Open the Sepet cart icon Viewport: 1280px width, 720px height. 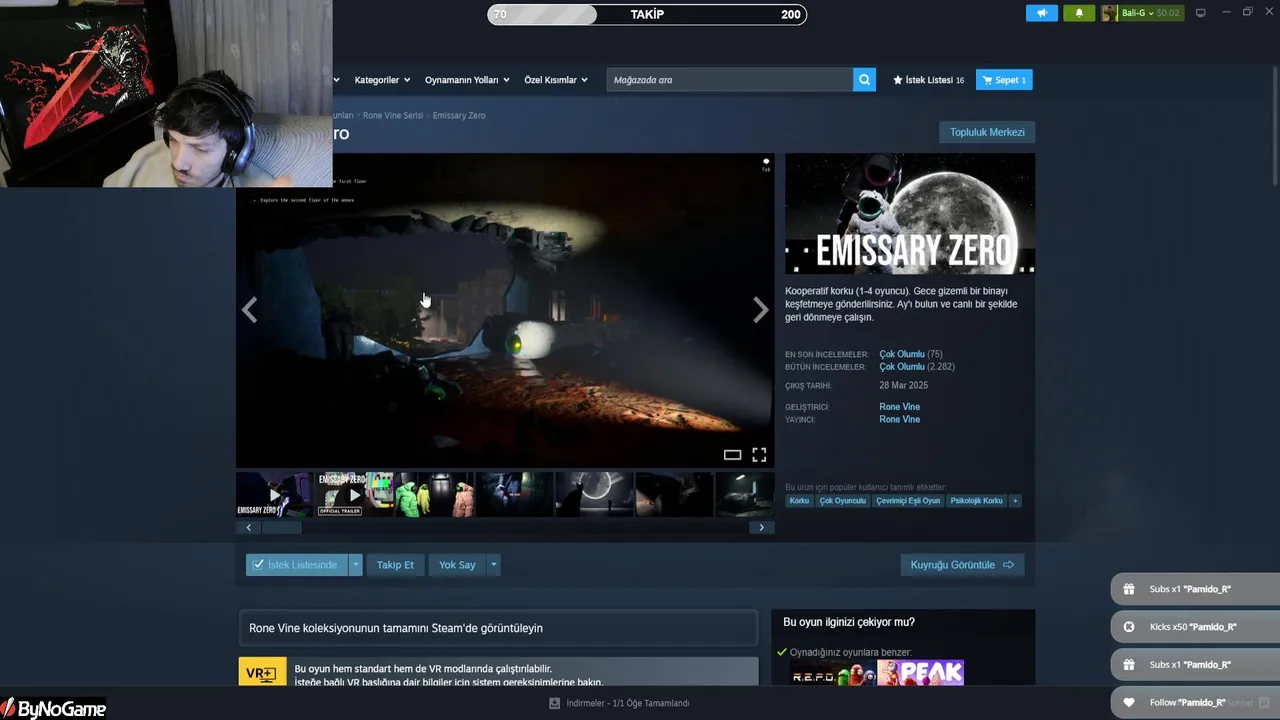coord(987,80)
